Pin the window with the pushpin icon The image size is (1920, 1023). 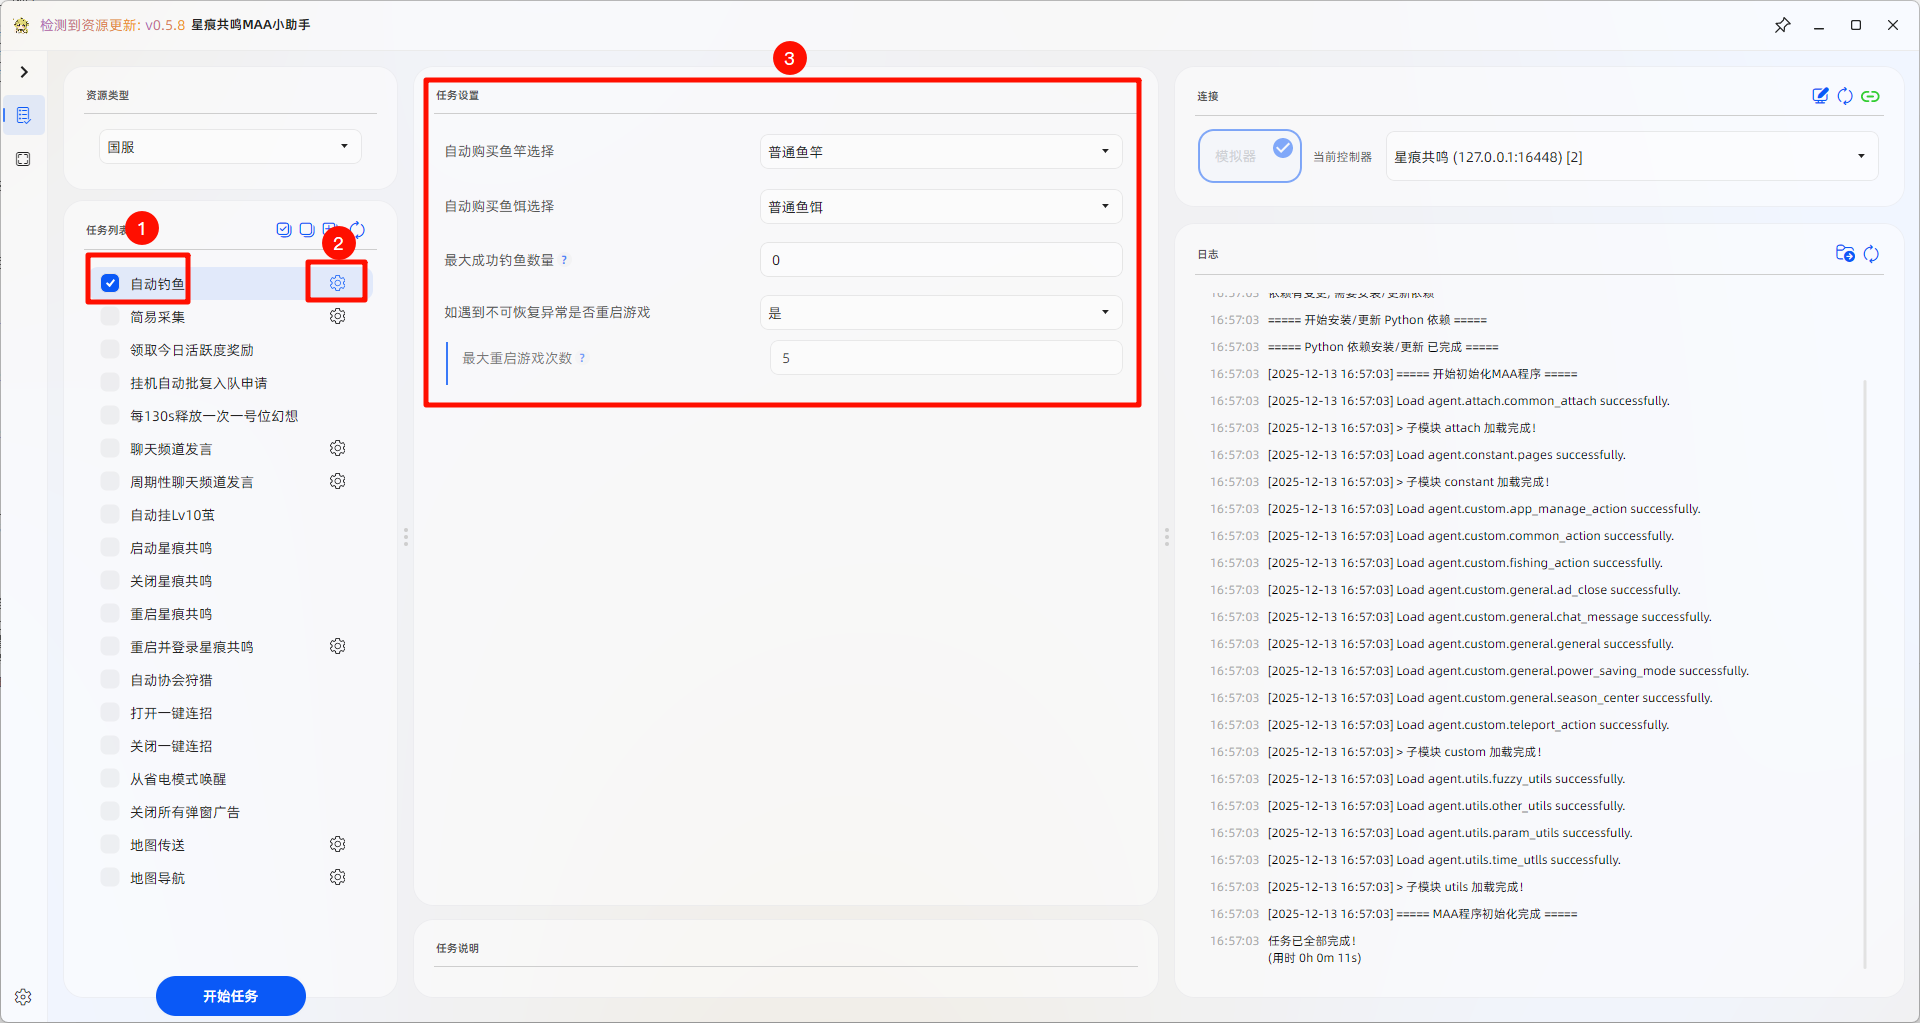1782,25
